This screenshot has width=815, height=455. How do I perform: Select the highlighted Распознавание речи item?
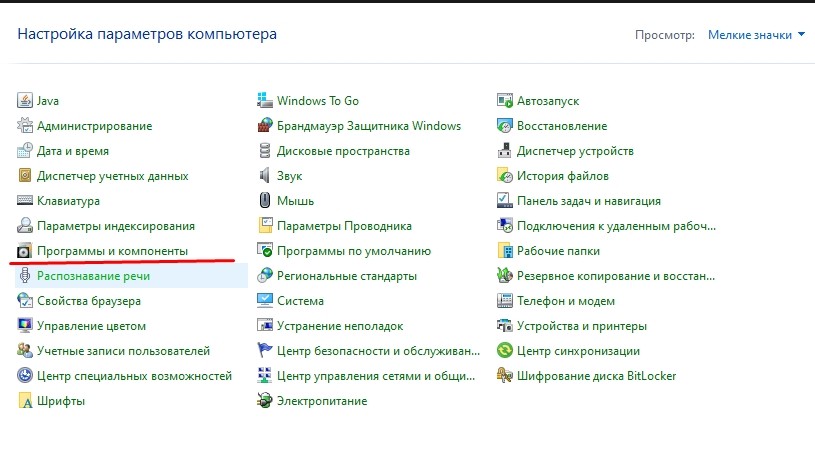93,276
